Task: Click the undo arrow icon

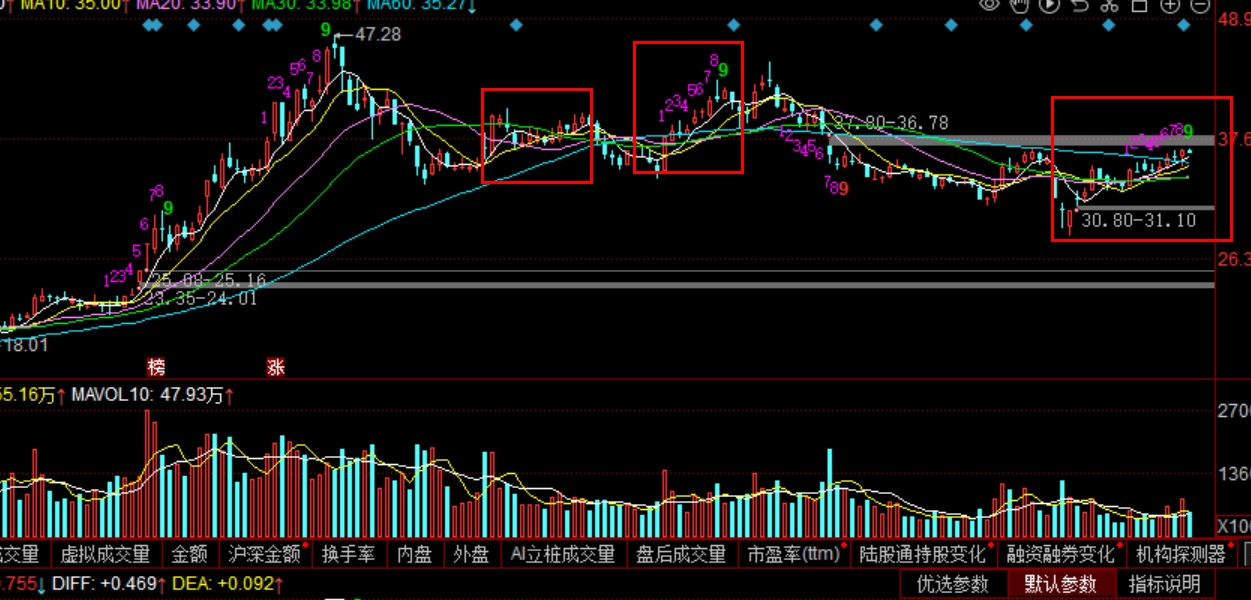Action: [1079, 5]
